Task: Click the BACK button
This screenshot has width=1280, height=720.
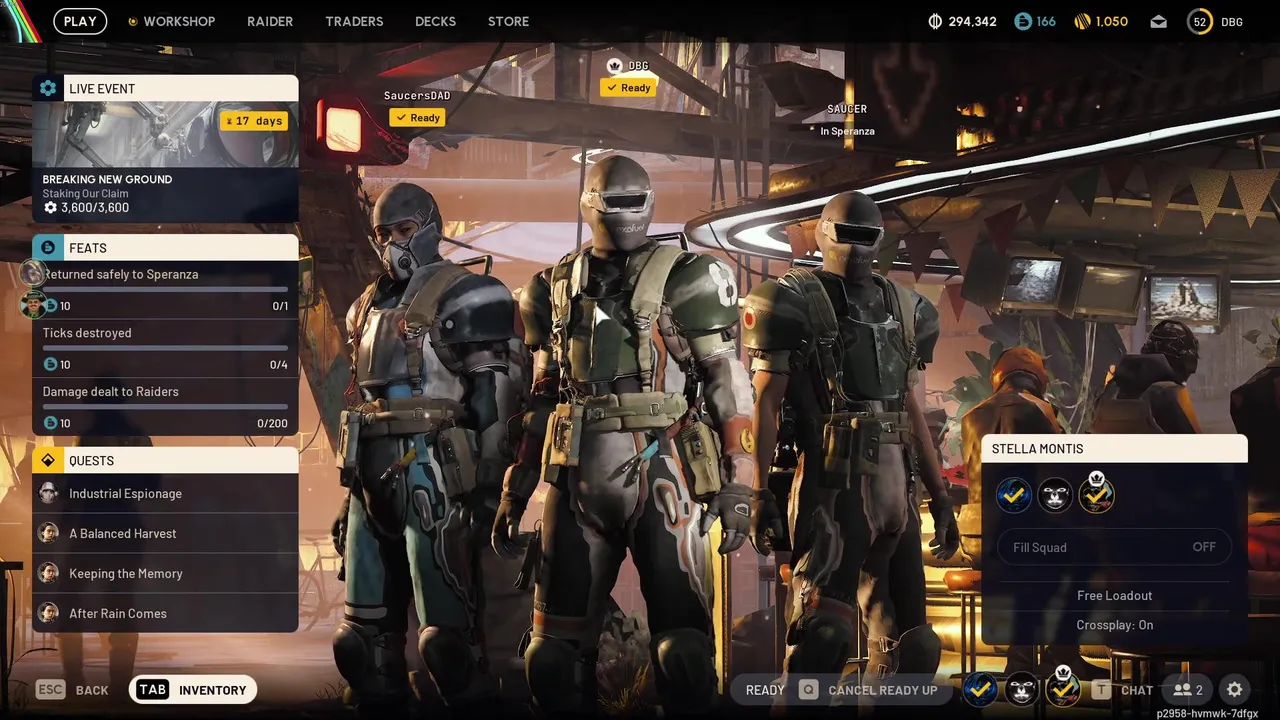Action: (x=92, y=690)
